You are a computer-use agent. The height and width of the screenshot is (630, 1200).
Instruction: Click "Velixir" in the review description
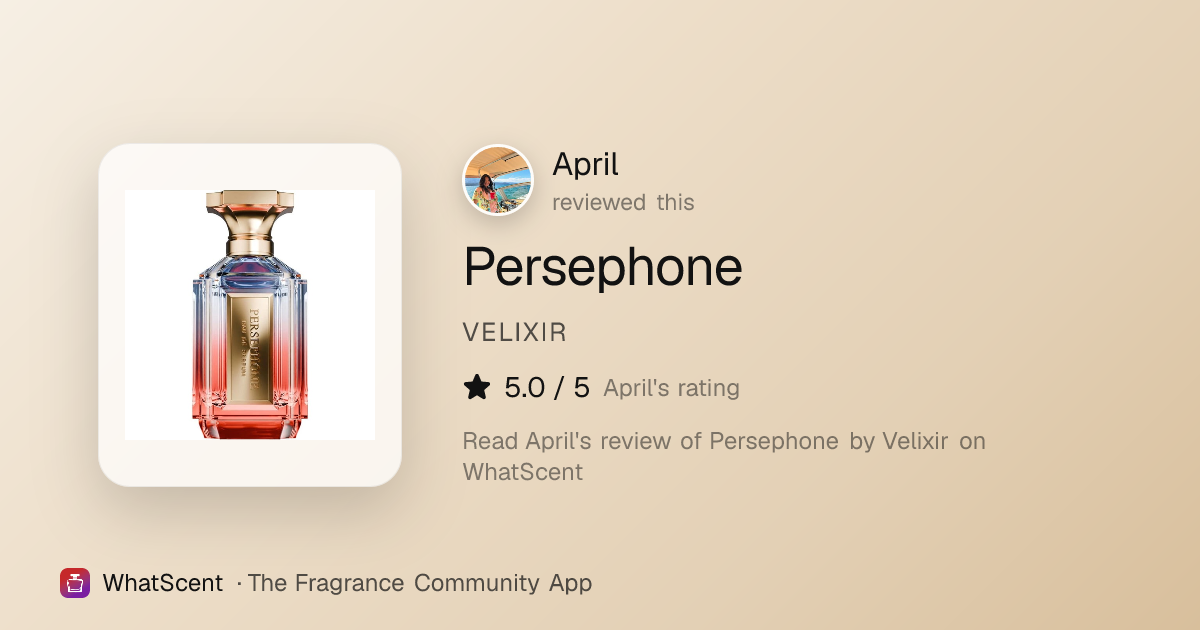[915, 441]
